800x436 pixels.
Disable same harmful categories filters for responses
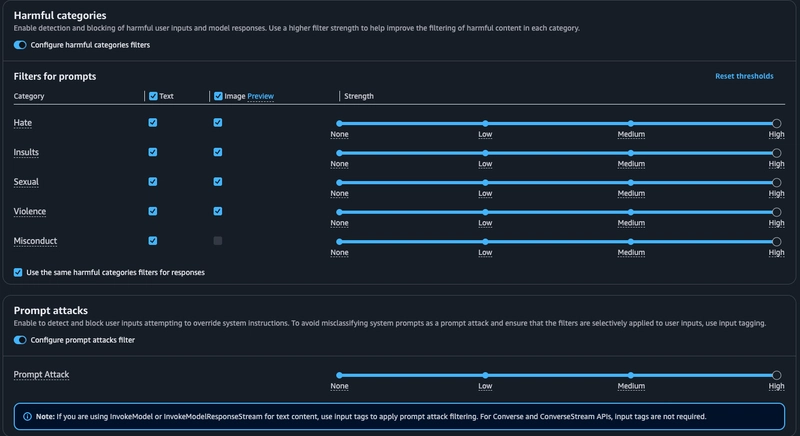tap(19, 272)
